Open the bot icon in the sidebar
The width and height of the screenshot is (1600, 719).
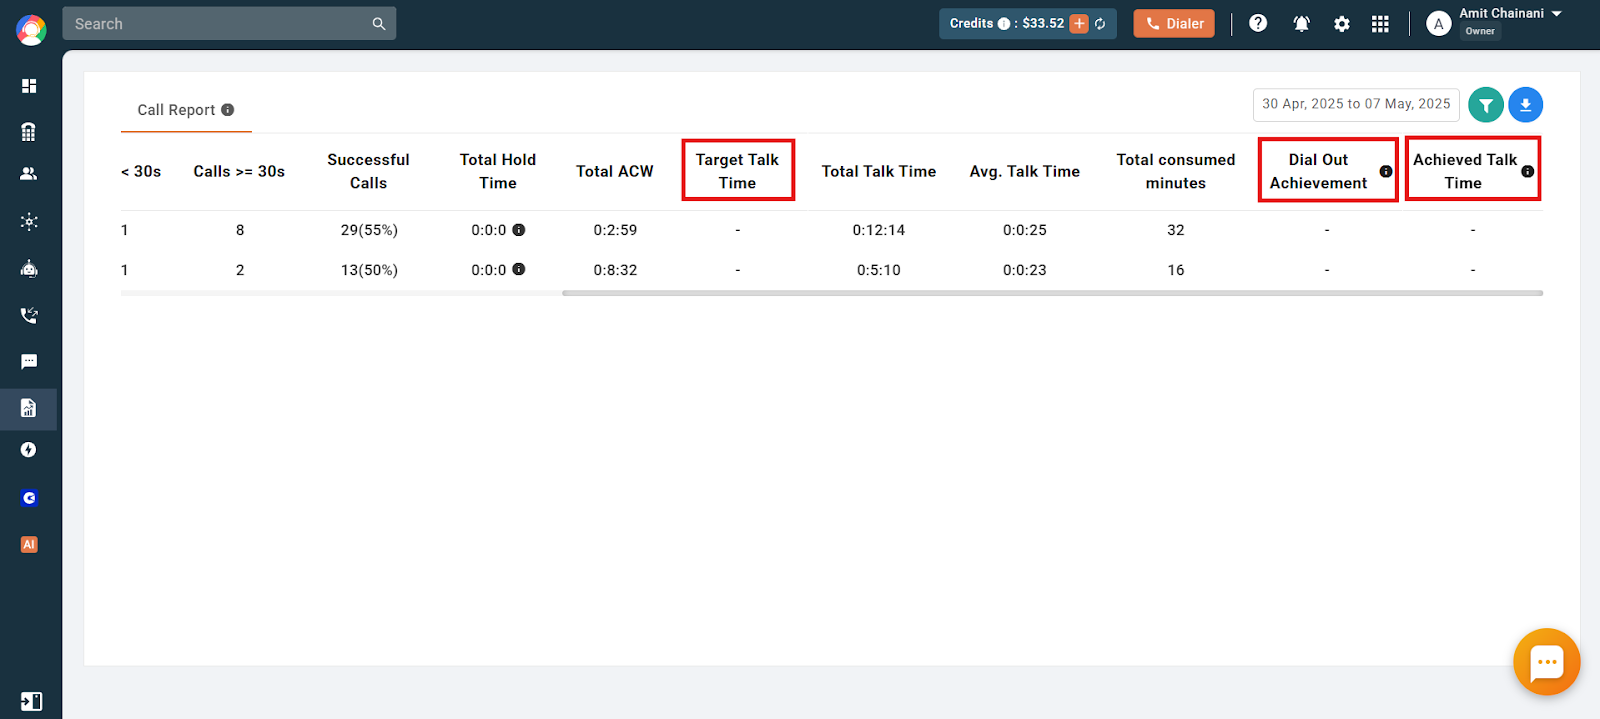[29, 268]
